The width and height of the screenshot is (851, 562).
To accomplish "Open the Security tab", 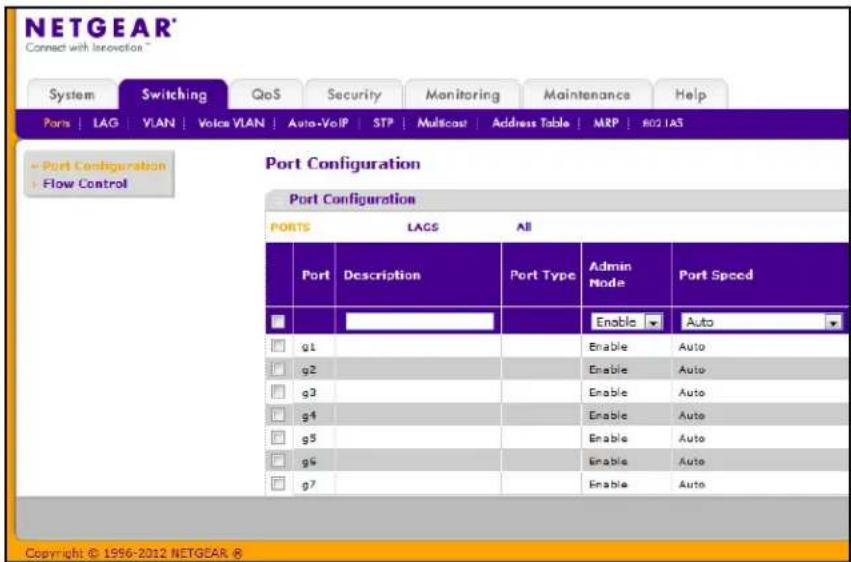I will click(354, 94).
